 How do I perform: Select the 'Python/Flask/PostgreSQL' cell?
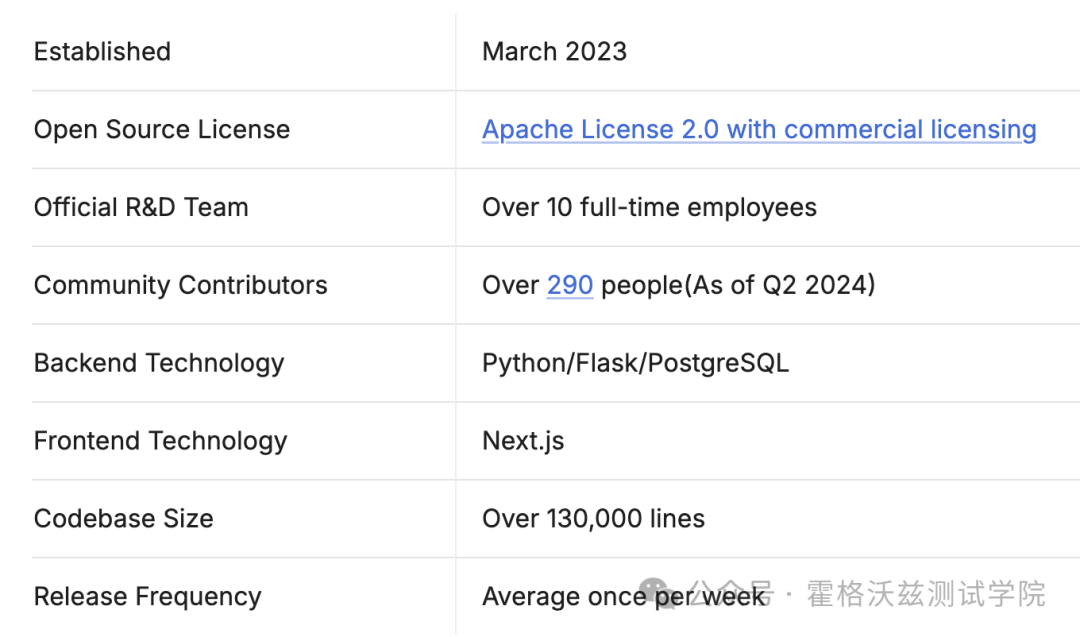click(x=636, y=363)
